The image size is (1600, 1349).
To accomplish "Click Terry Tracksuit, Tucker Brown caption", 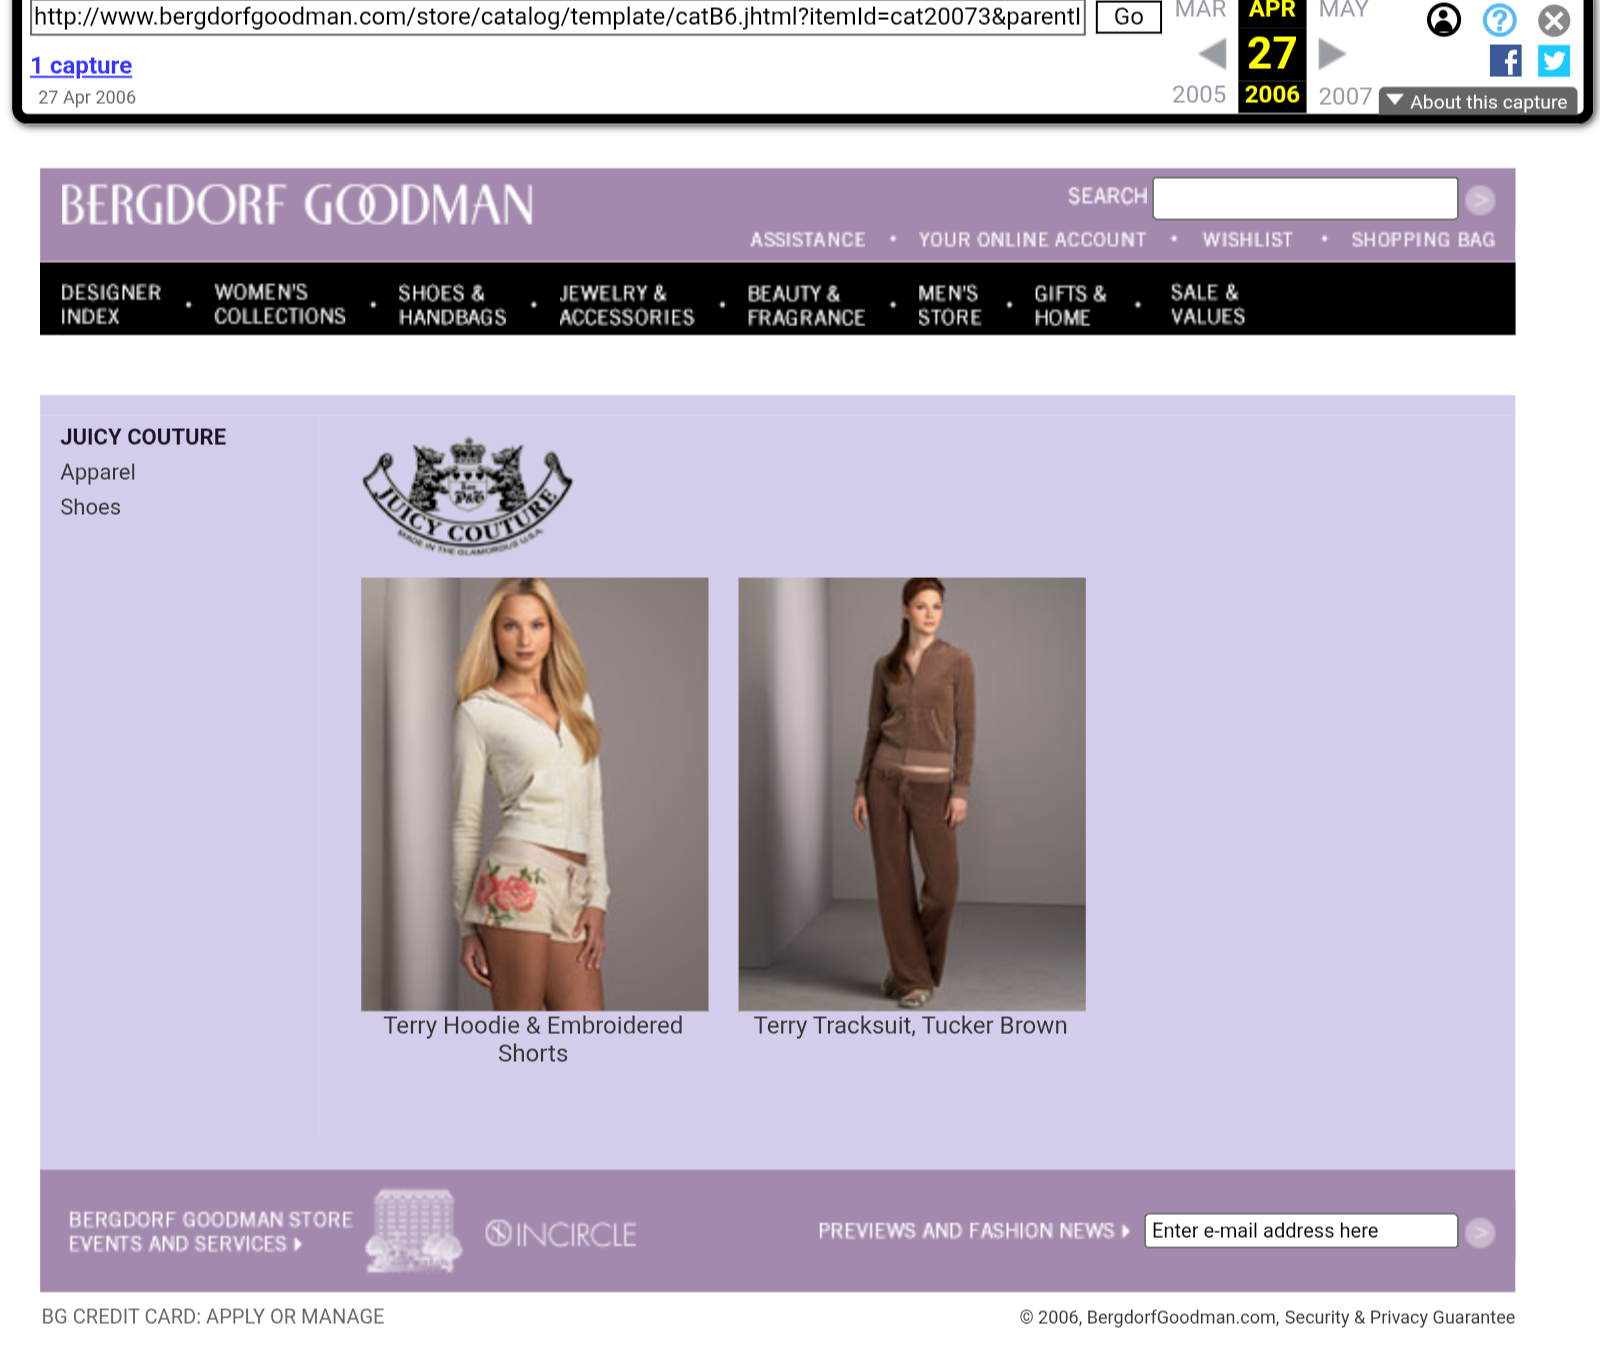I will (910, 1026).
